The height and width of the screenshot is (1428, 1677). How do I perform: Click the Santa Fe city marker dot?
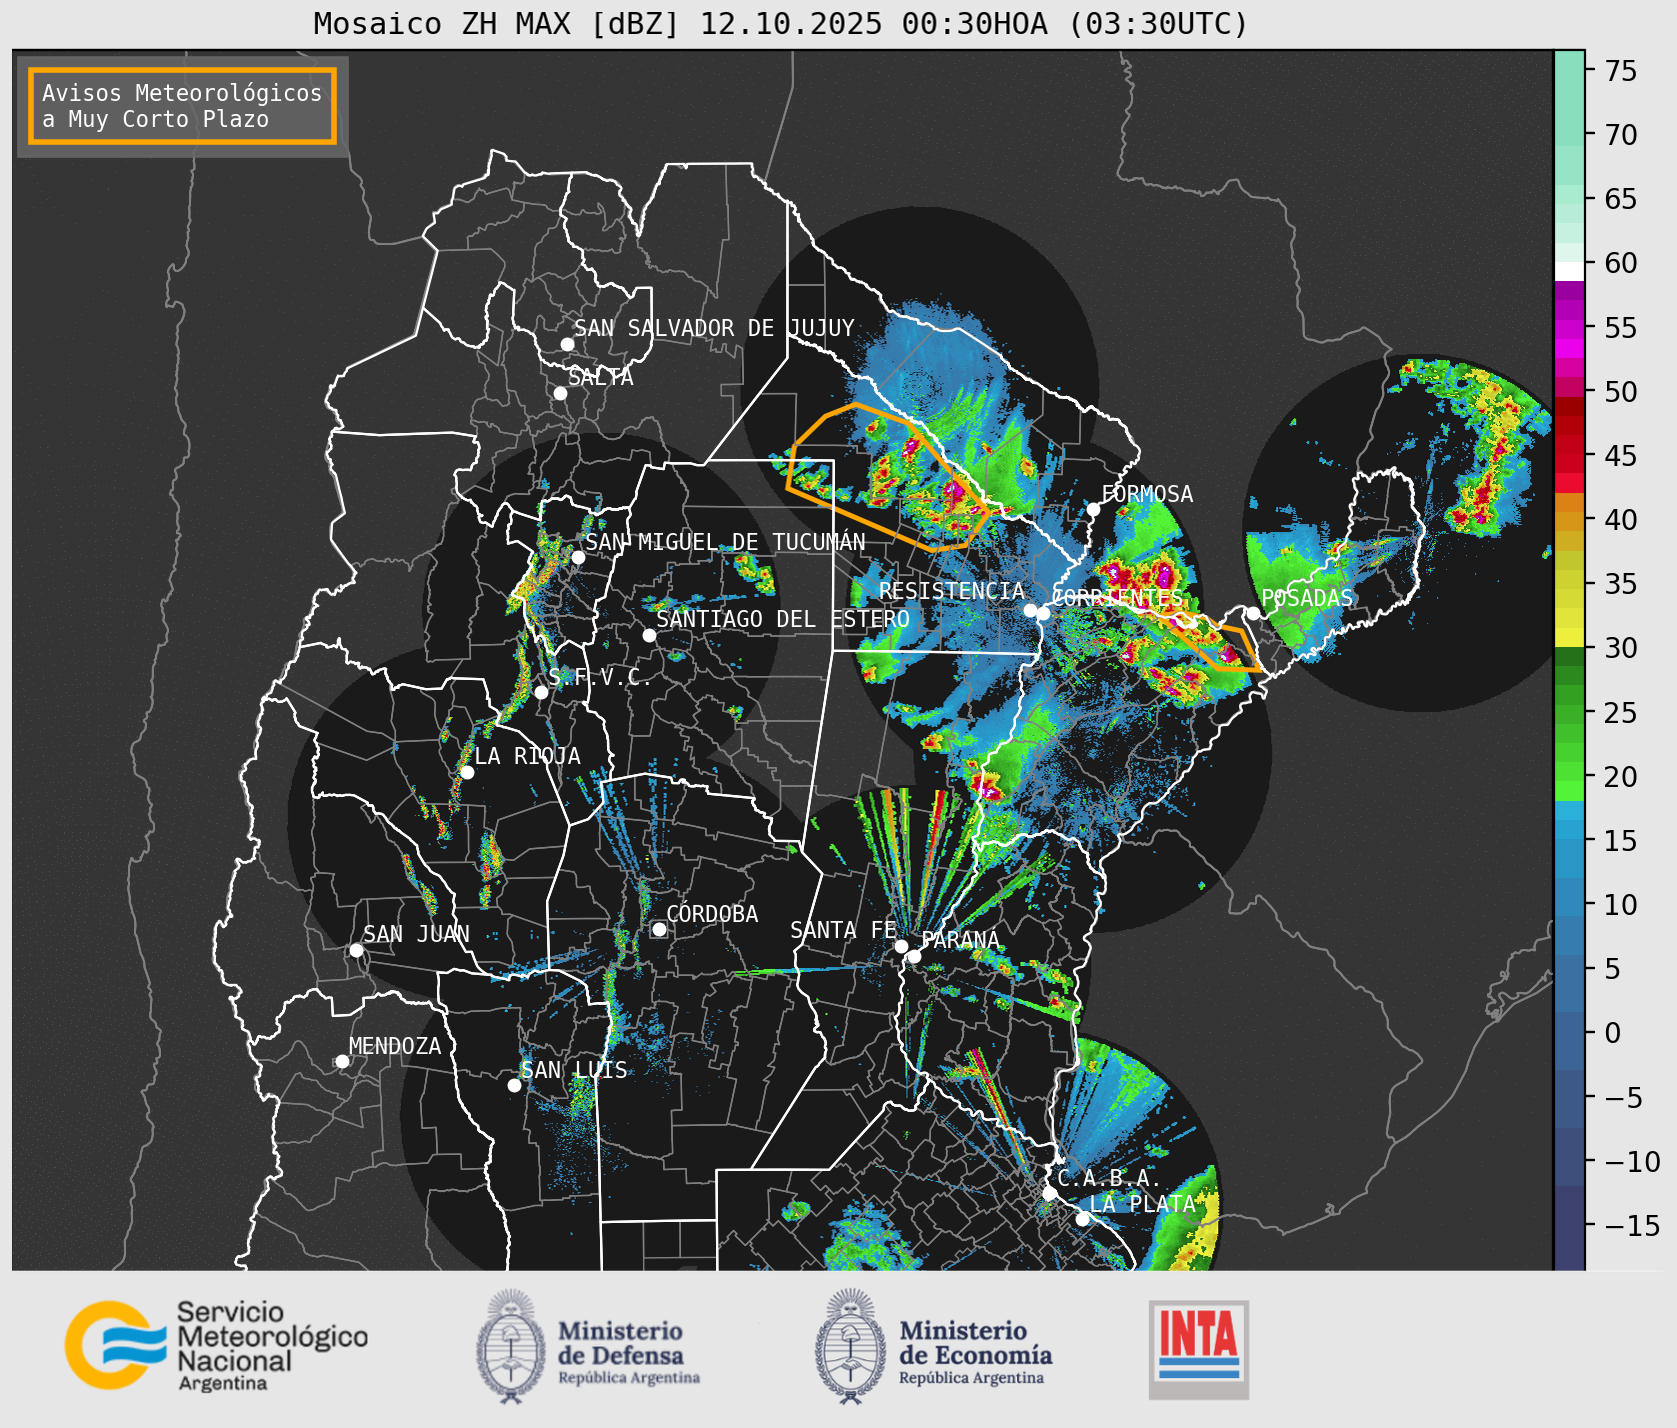click(x=901, y=946)
